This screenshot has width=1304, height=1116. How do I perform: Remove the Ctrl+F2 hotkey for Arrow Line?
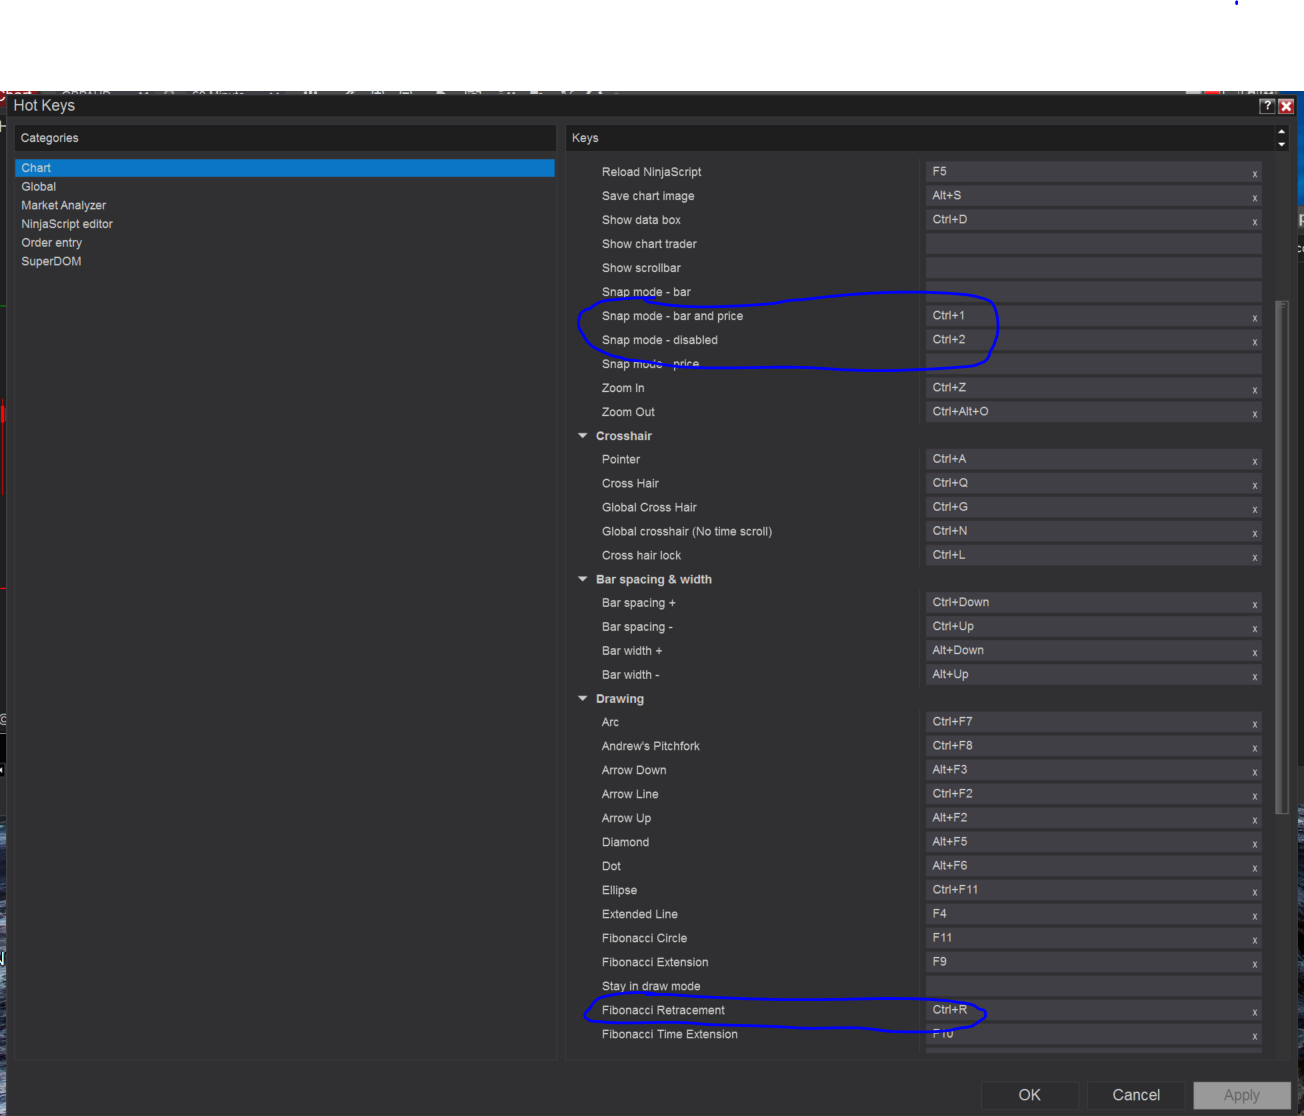pyautogui.click(x=1254, y=795)
